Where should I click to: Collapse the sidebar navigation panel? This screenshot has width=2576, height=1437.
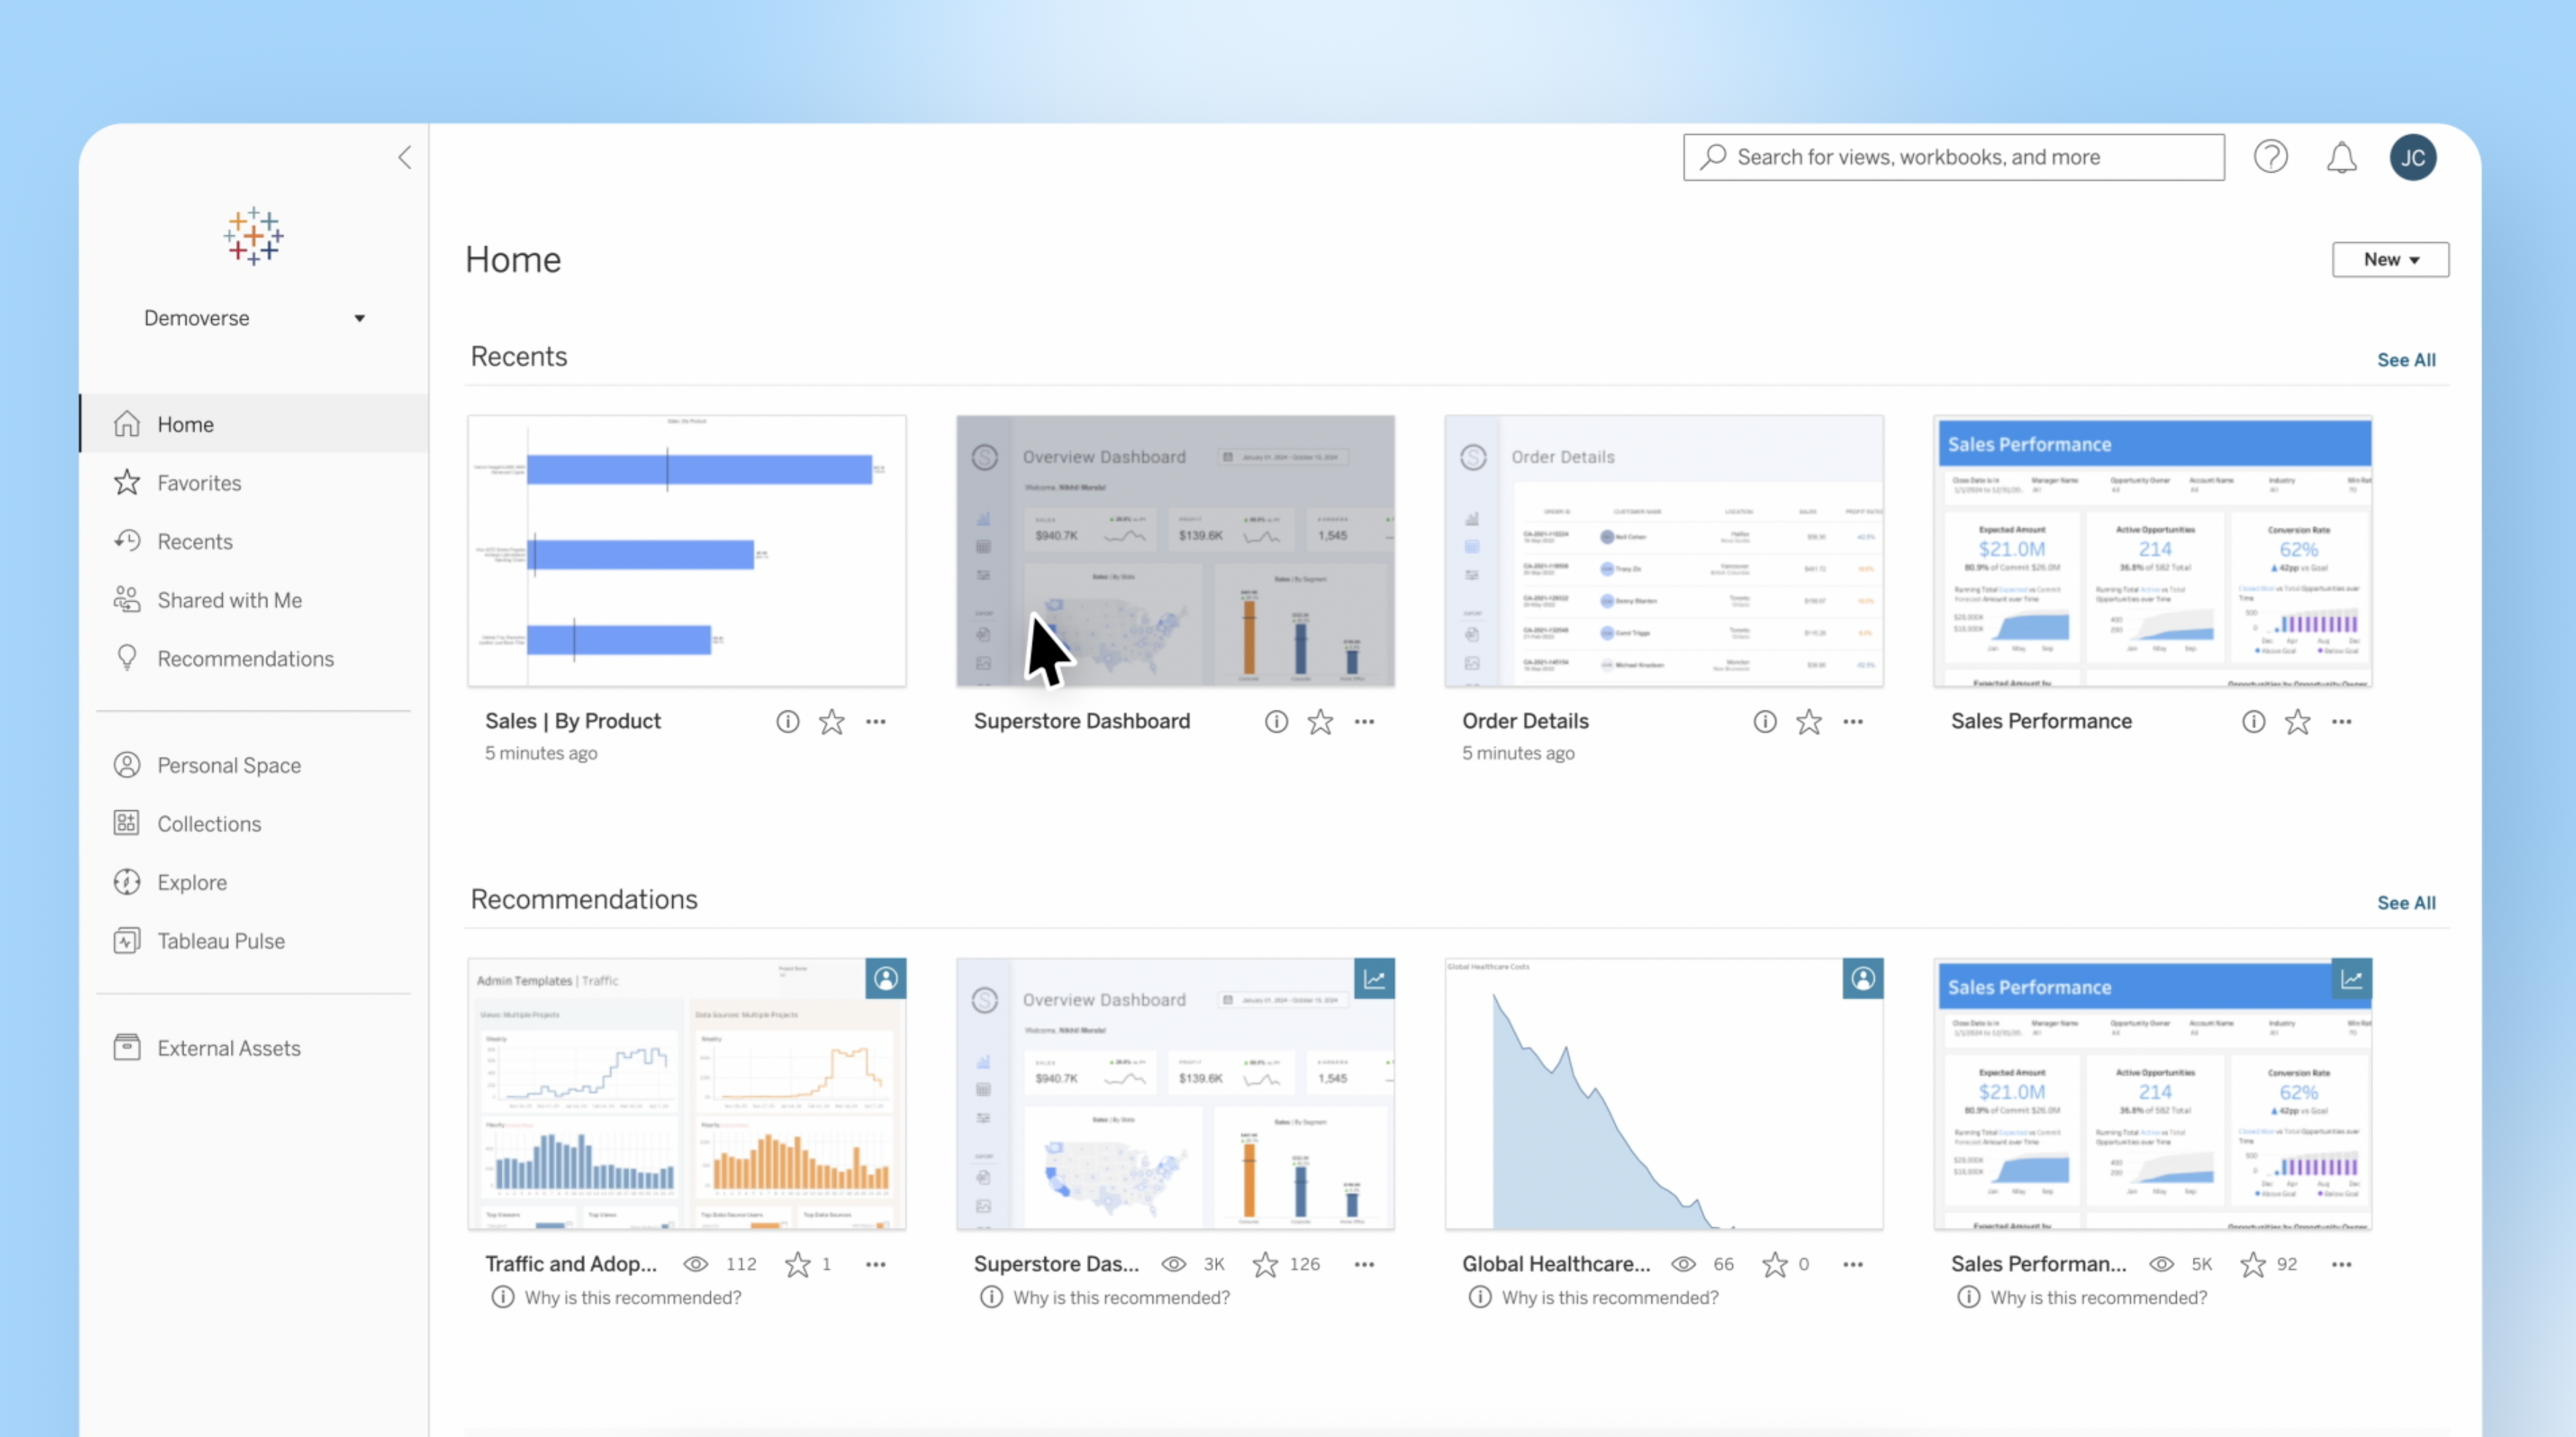(x=405, y=157)
